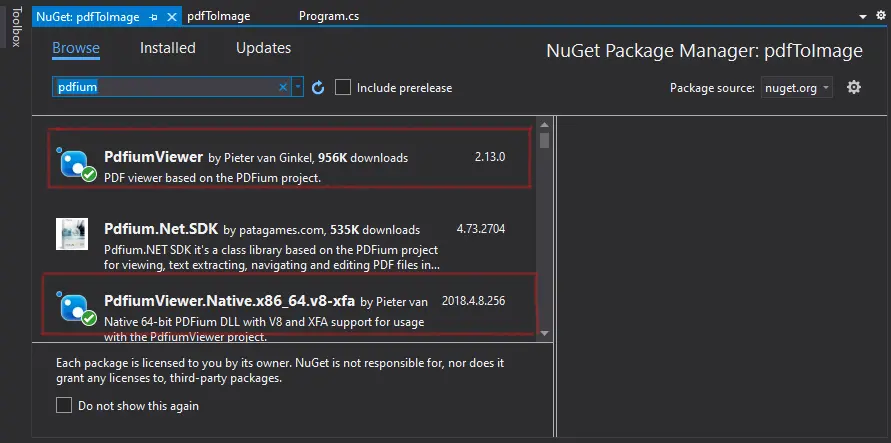
Task: Open the Package source dropdown
Action: (797, 88)
